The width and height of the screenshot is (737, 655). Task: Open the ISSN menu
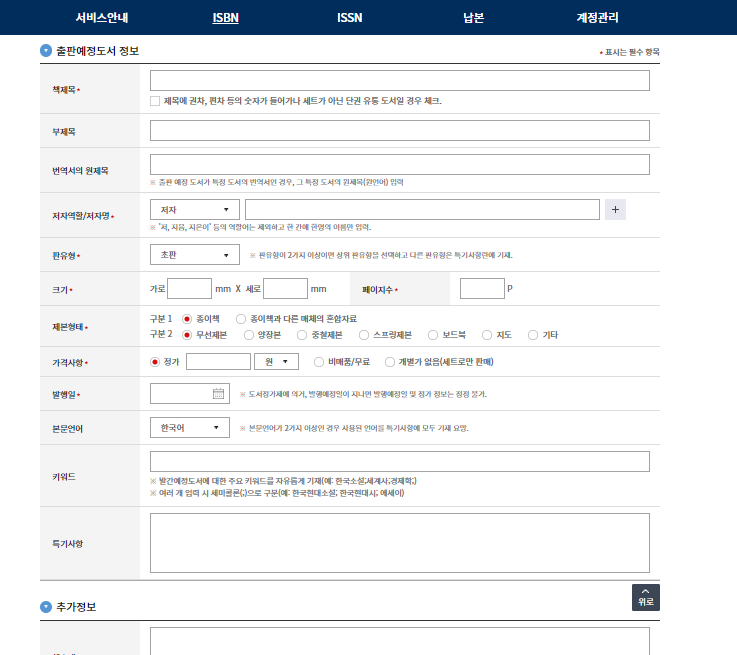coord(350,18)
